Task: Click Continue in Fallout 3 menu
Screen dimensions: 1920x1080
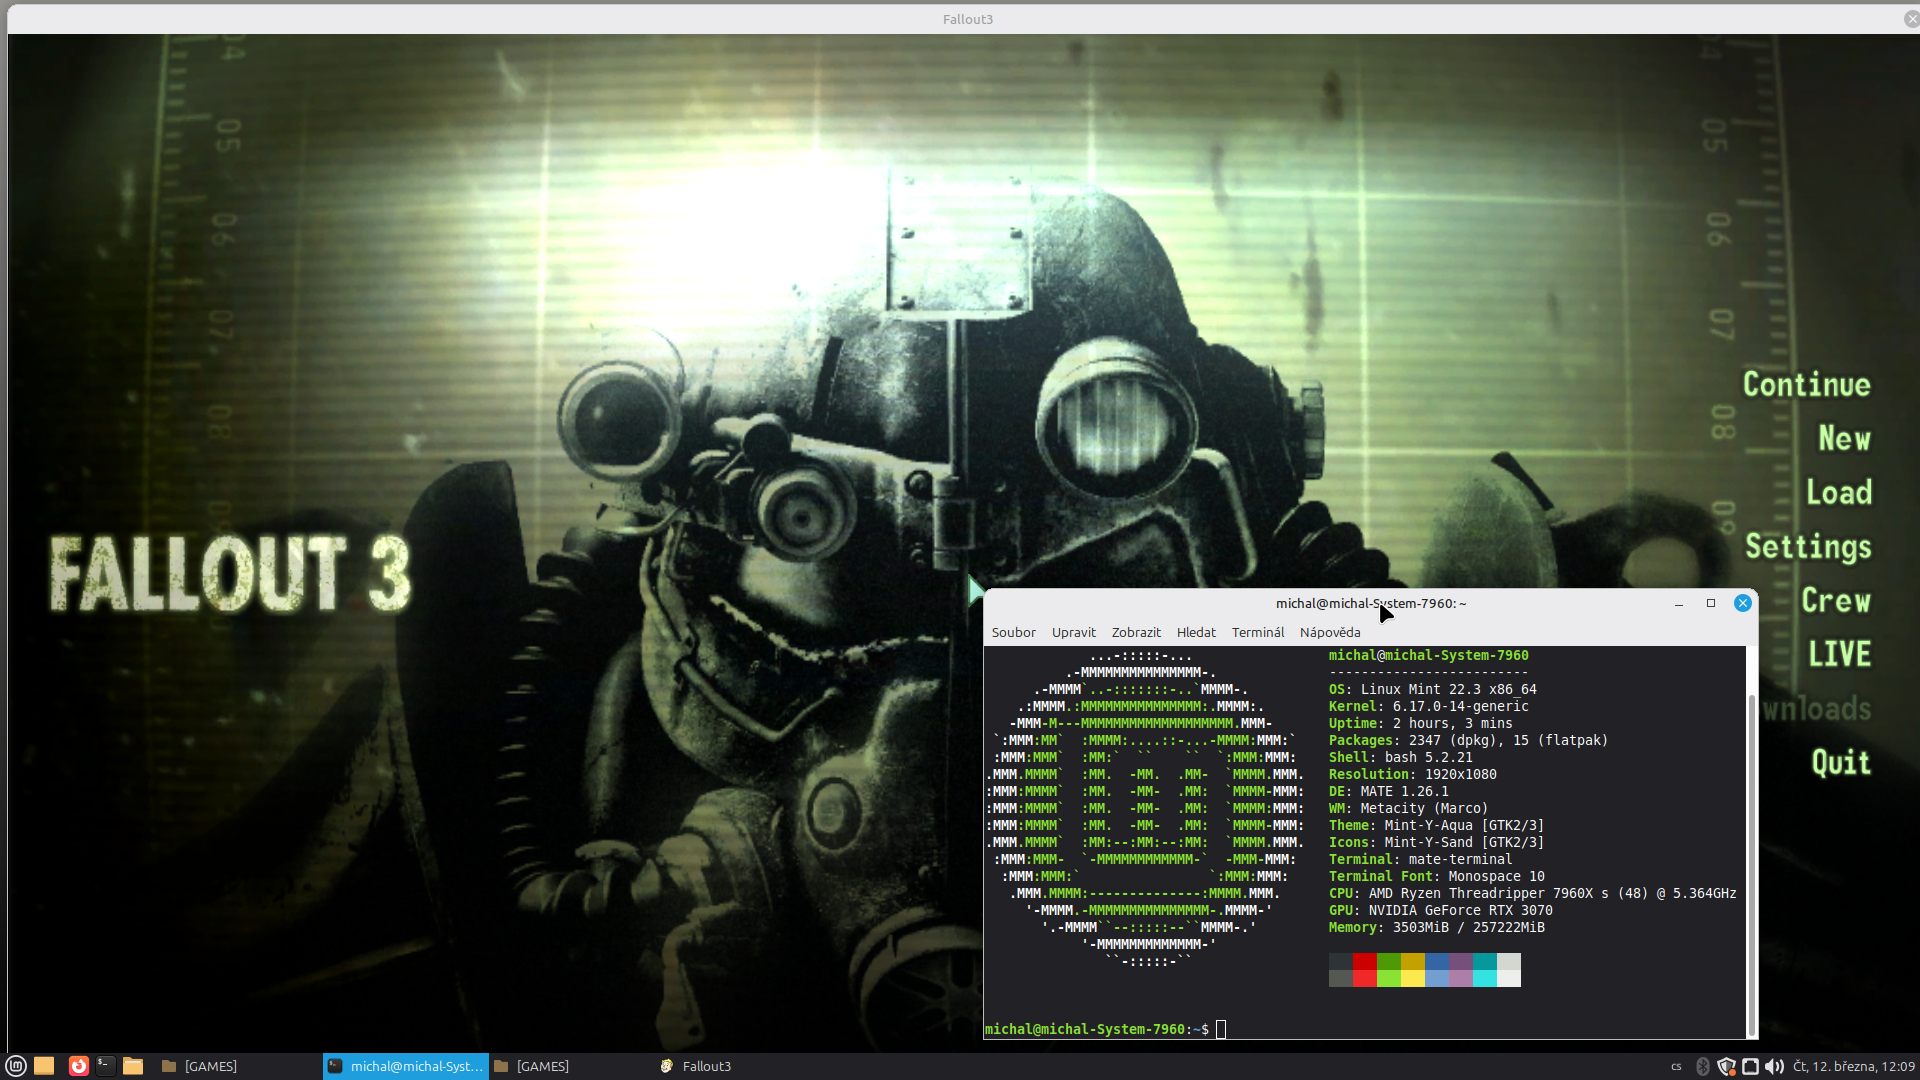Action: click(1806, 385)
